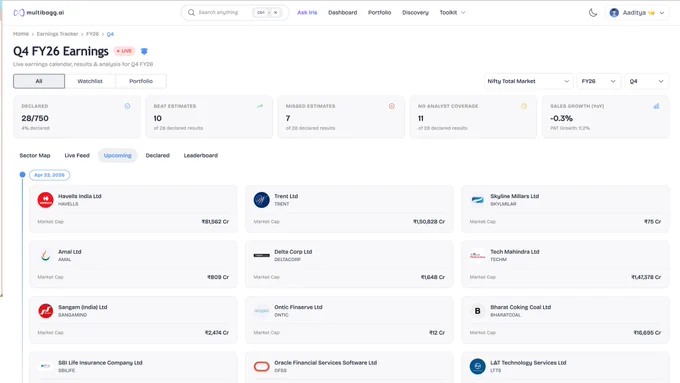Go to Dashboard in top navigation
The width and height of the screenshot is (680, 383).
click(x=343, y=13)
